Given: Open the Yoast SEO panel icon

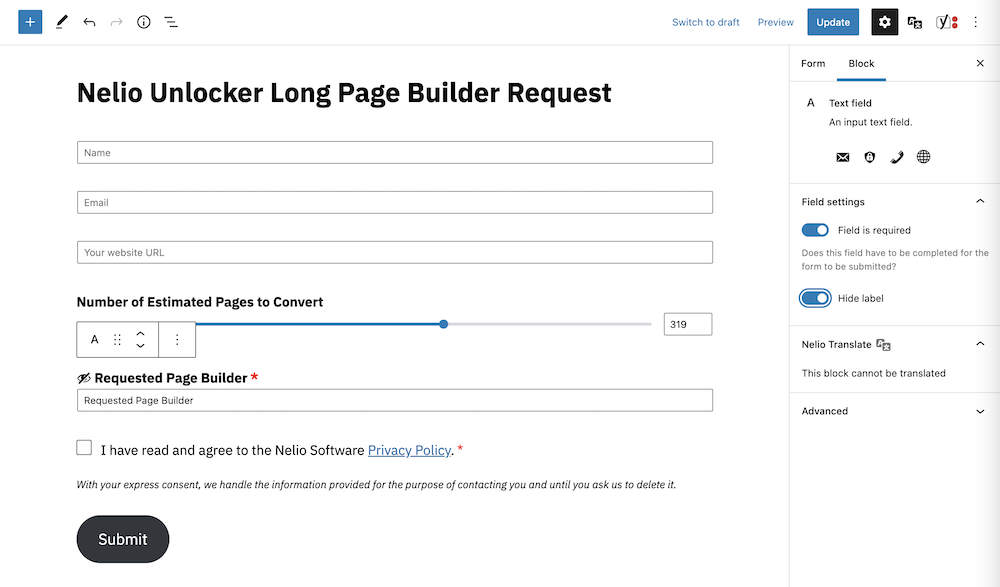Looking at the screenshot, I should click(946, 22).
